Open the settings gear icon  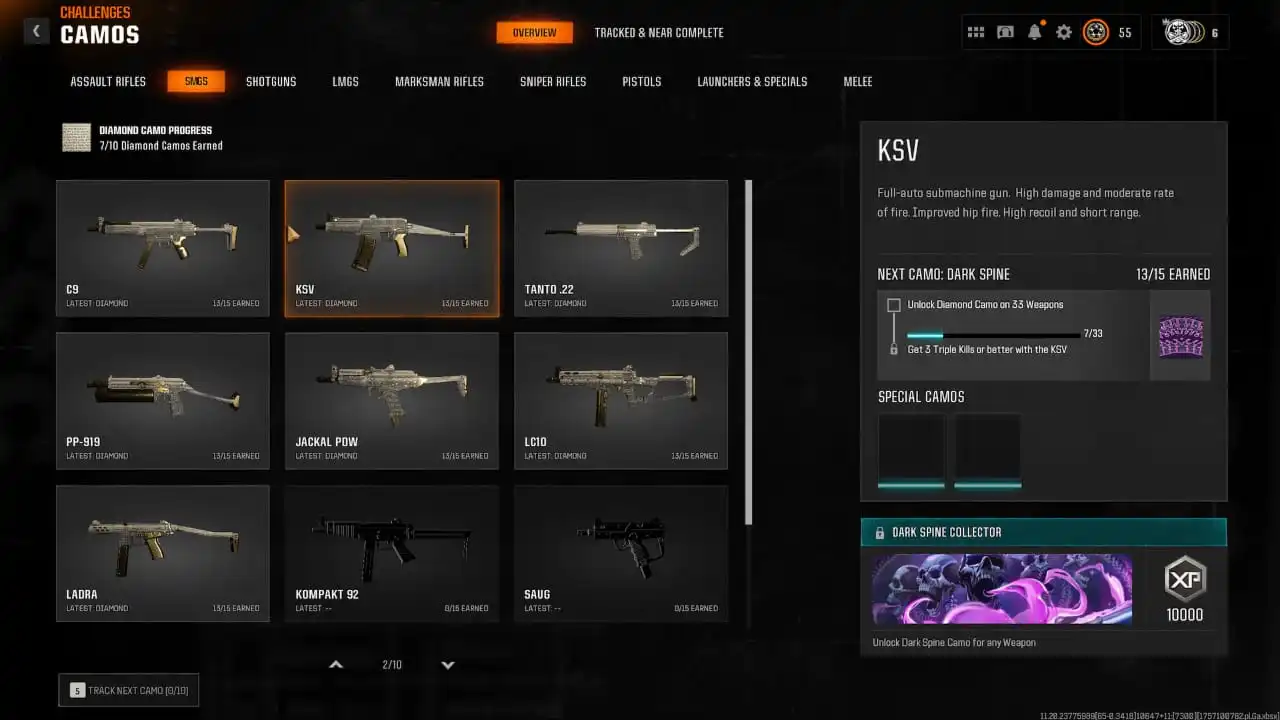click(1064, 32)
